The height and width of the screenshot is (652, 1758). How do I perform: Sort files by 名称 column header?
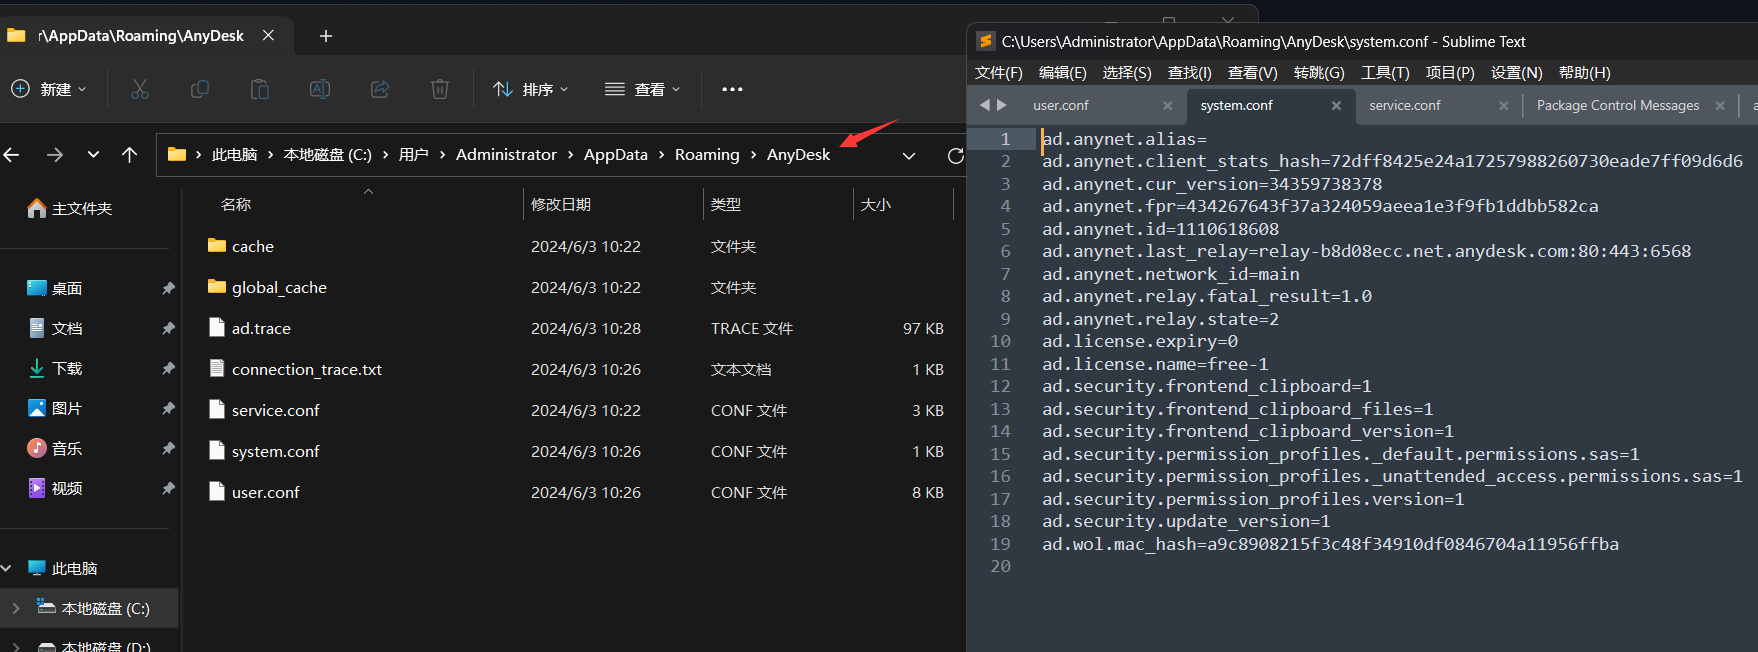(236, 204)
